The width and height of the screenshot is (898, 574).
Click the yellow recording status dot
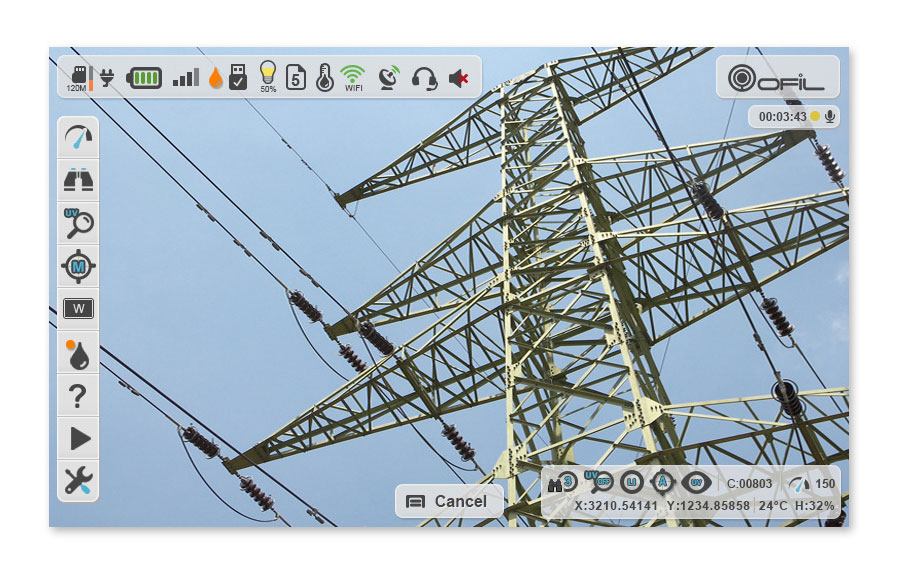(815, 116)
